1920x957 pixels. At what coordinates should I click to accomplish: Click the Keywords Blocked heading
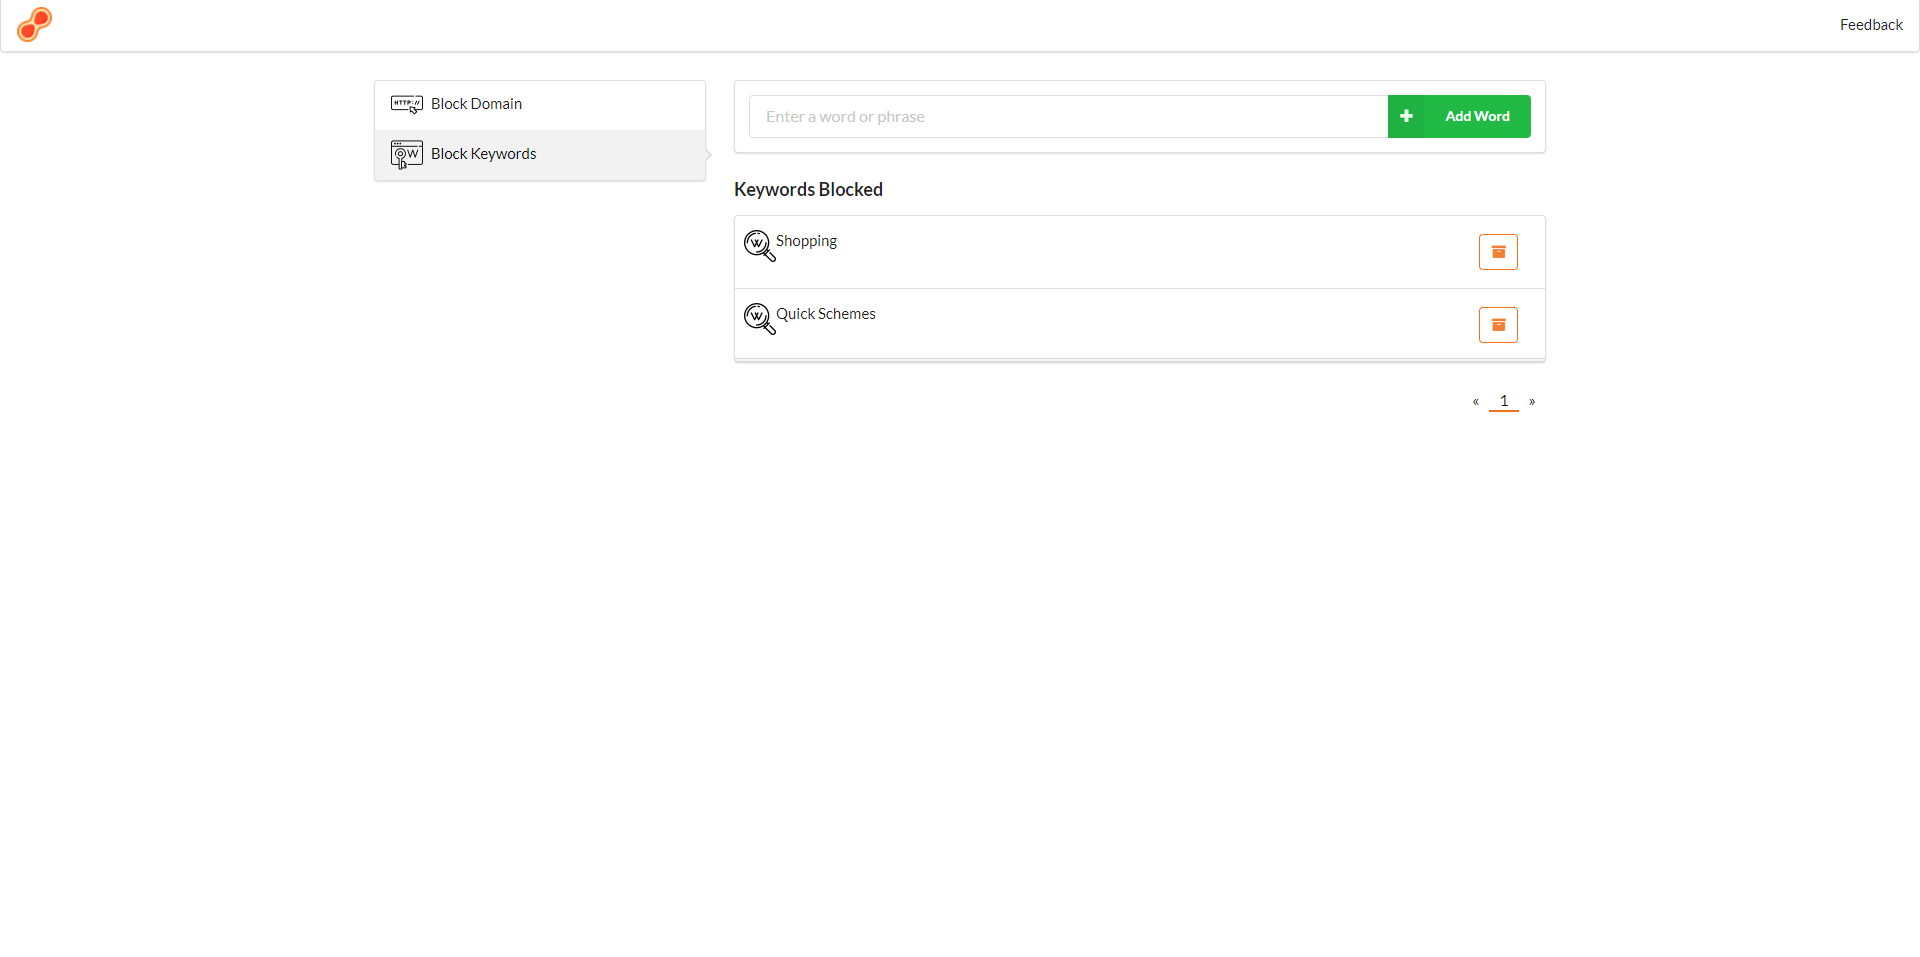(808, 190)
